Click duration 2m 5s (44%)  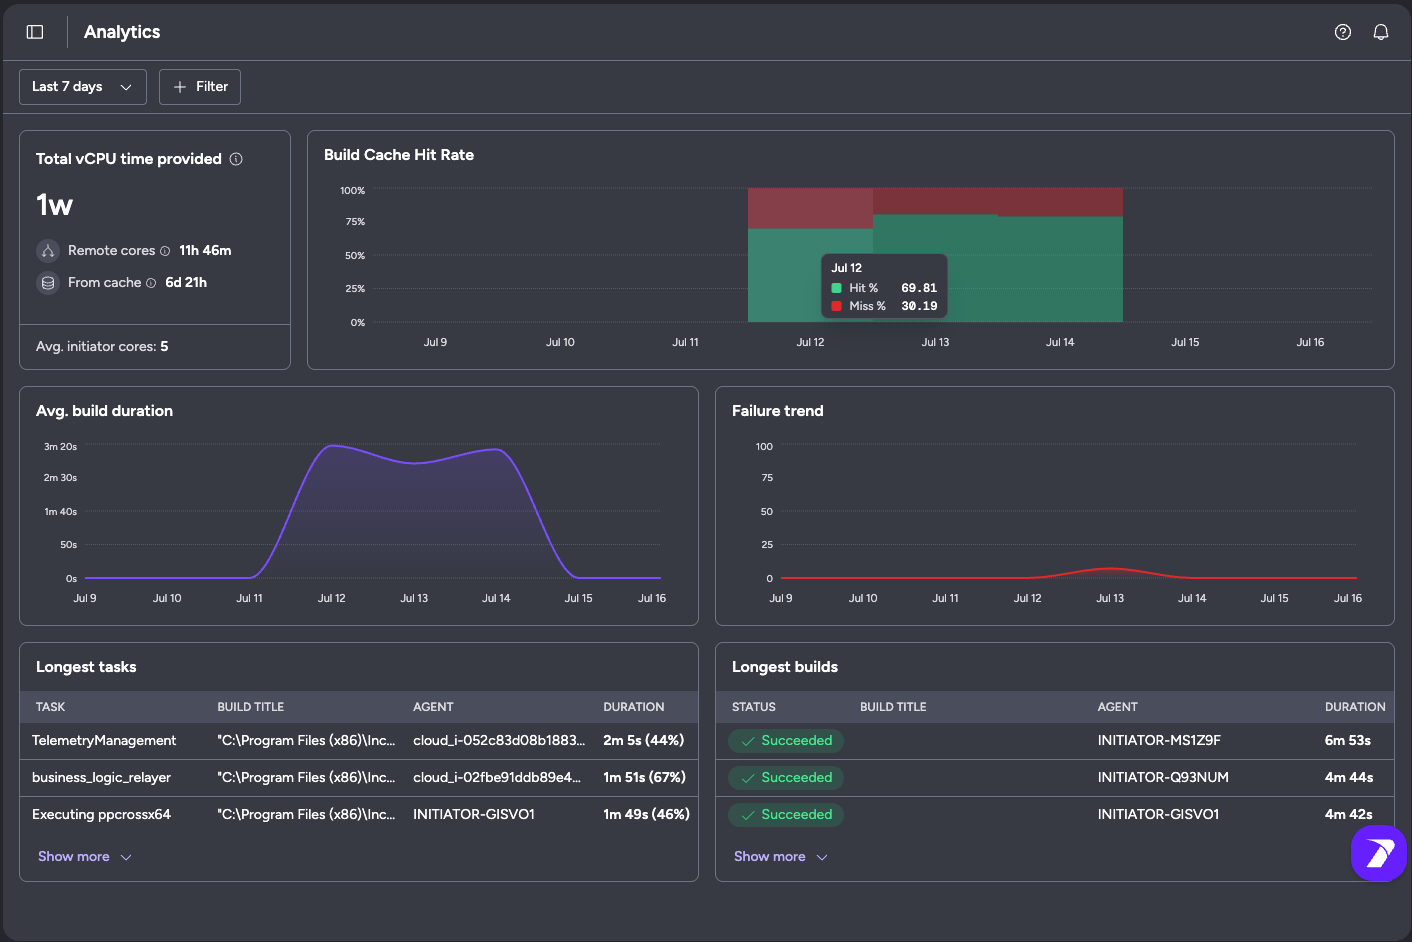tap(643, 741)
